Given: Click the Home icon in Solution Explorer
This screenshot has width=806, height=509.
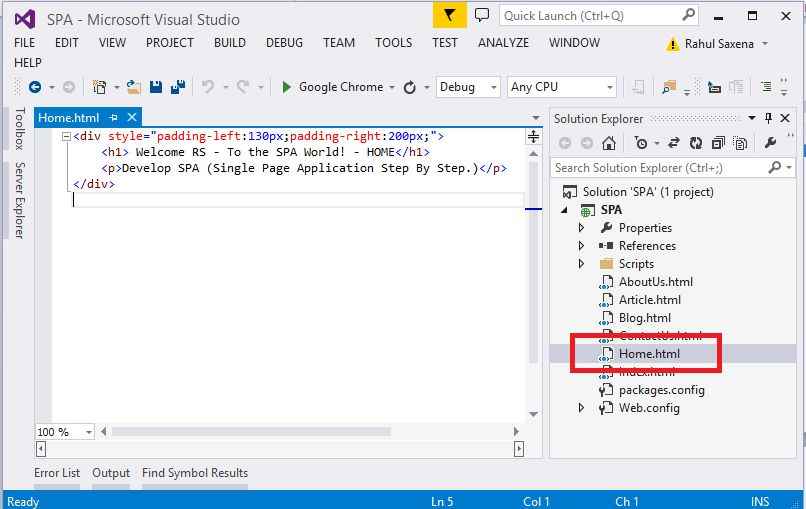Looking at the screenshot, I should pyautogui.click(x=609, y=143).
